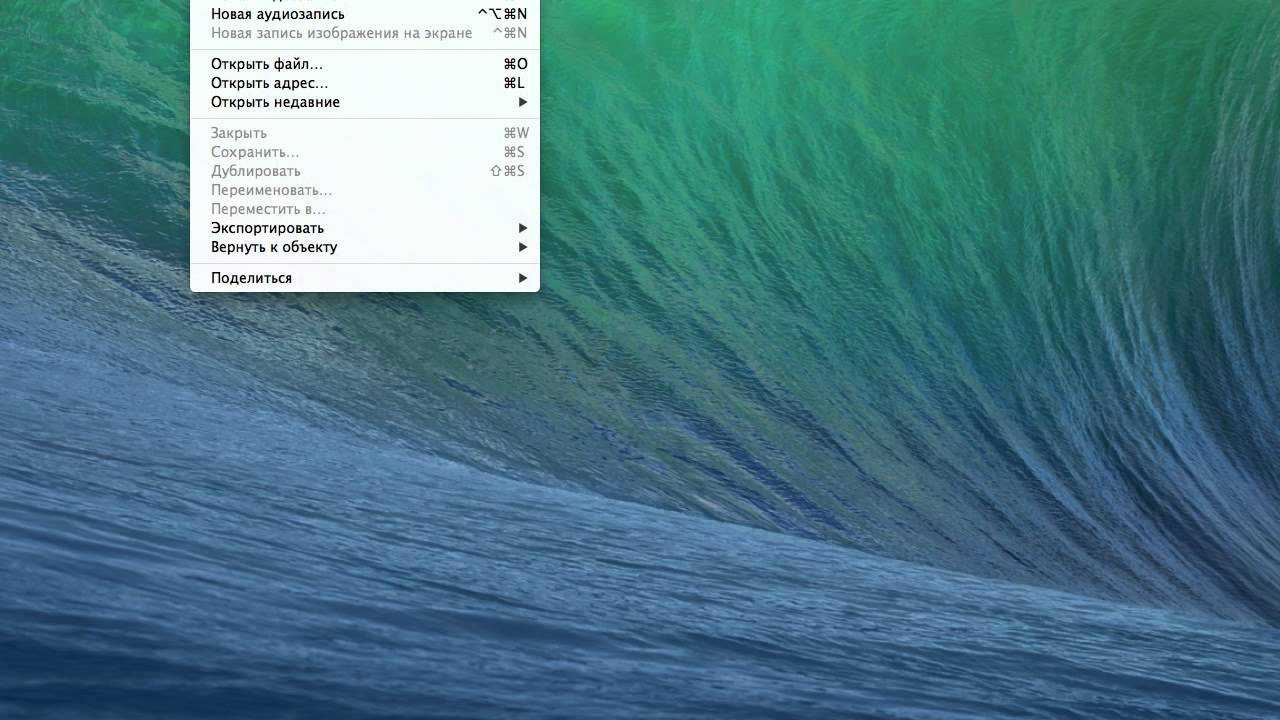Choose Дублировать menu item

pos(365,171)
